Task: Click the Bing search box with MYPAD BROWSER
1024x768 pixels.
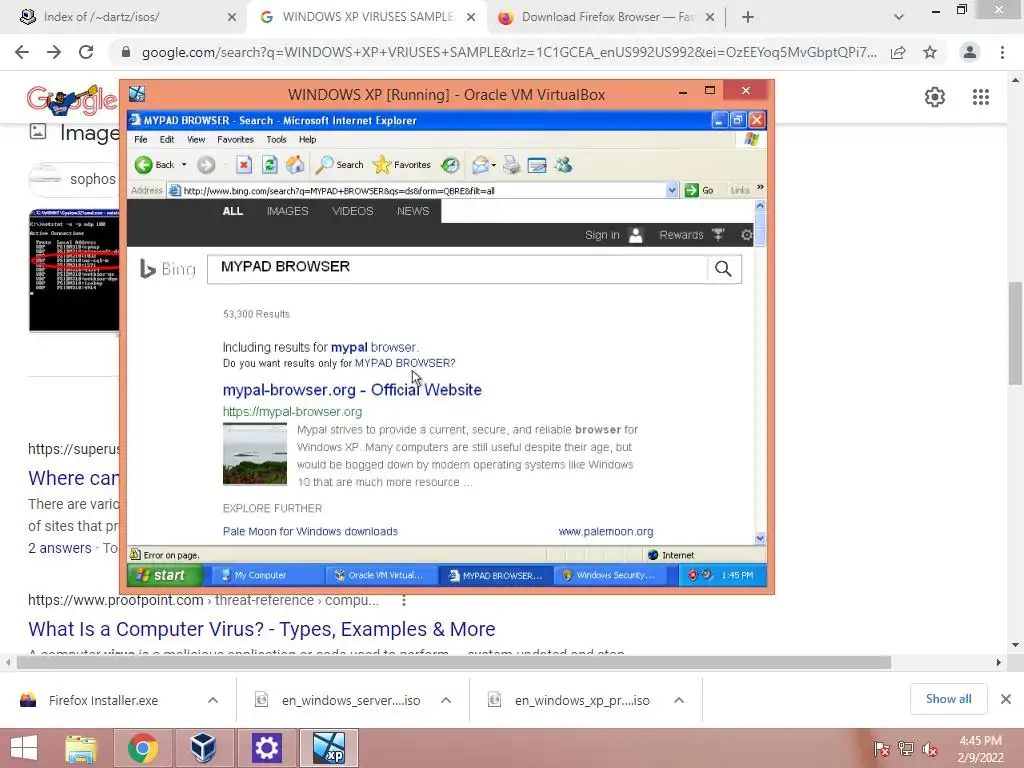Action: click(457, 268)
